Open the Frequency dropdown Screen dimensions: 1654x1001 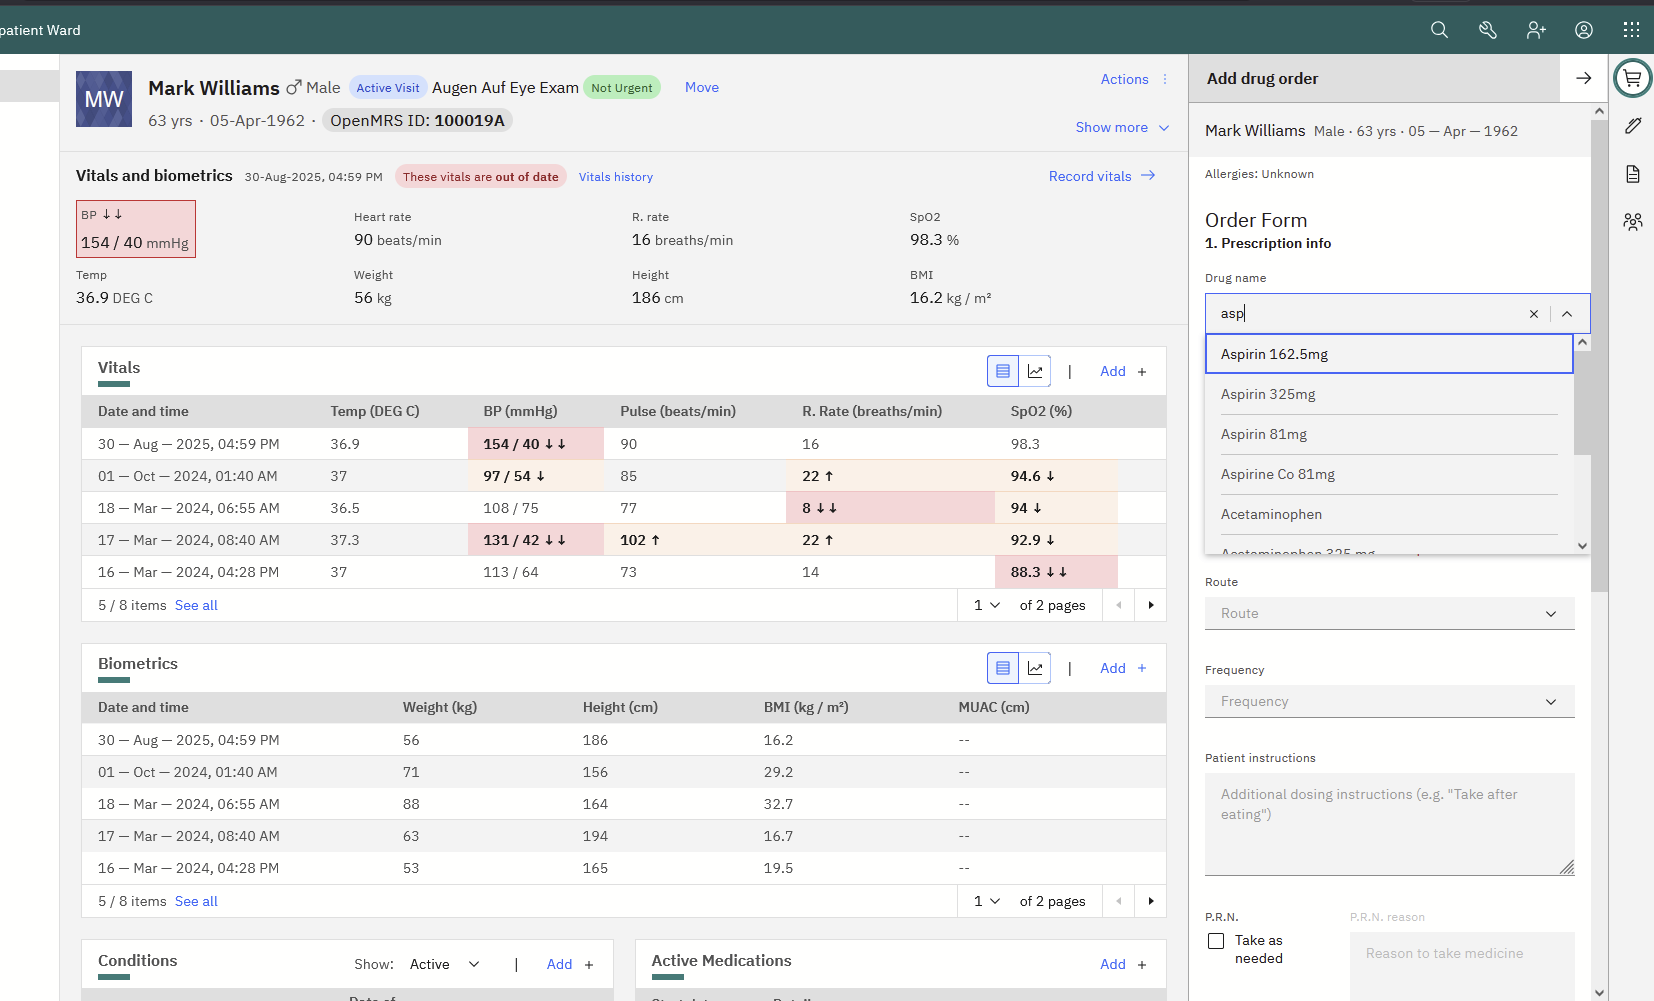1389,701
